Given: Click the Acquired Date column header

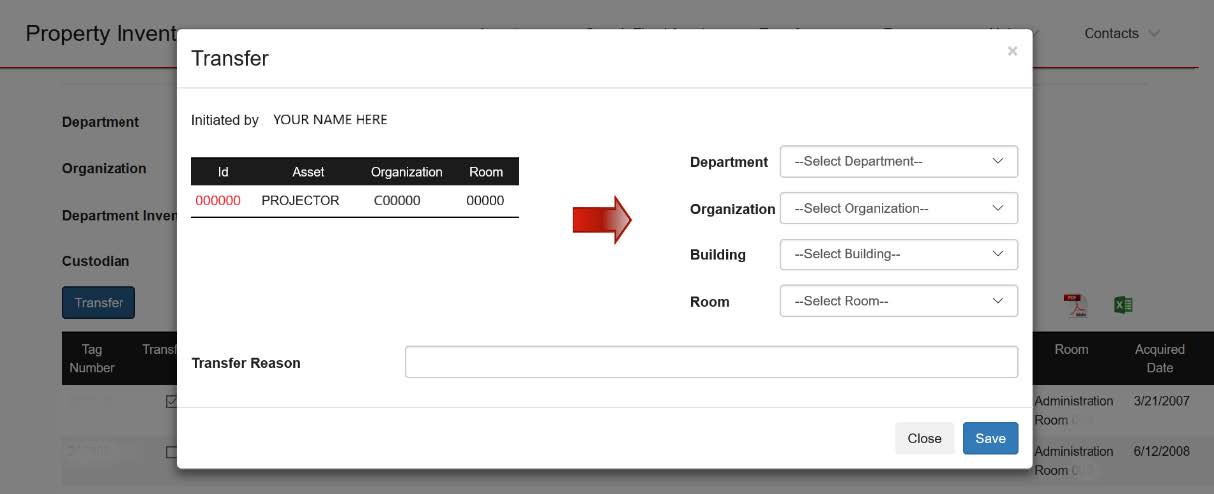Looking at the screenshot, I should coord(1160,358).
